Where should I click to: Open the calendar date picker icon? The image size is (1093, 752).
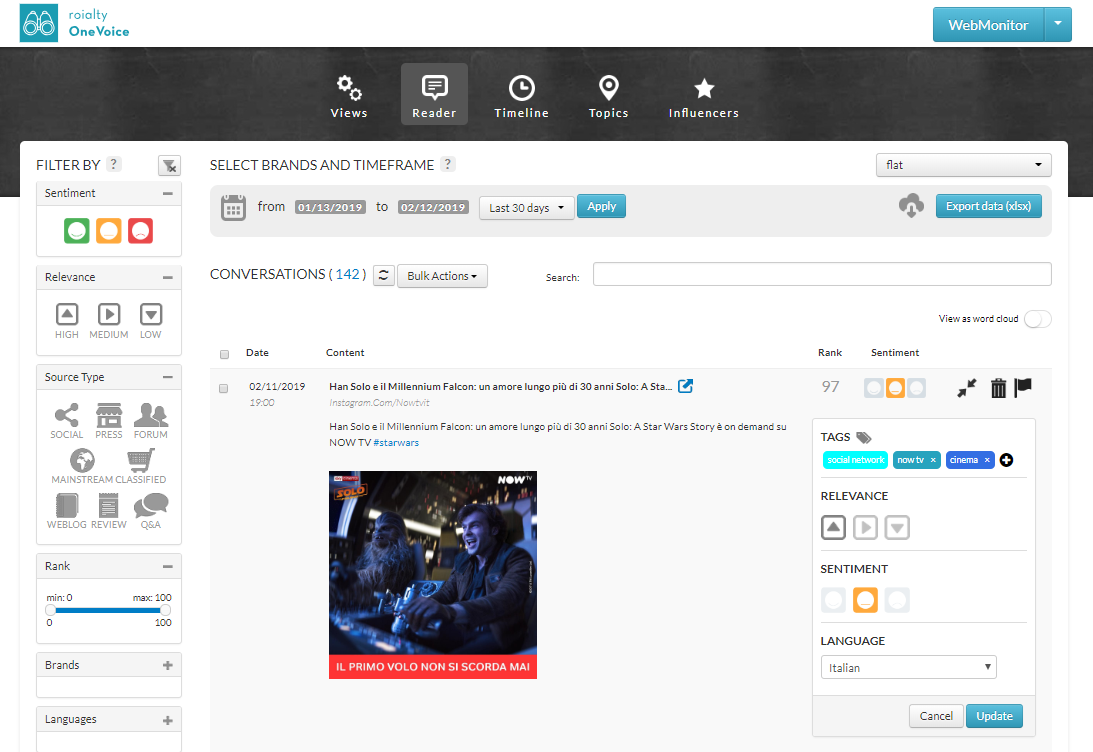[x=234, y=208]
